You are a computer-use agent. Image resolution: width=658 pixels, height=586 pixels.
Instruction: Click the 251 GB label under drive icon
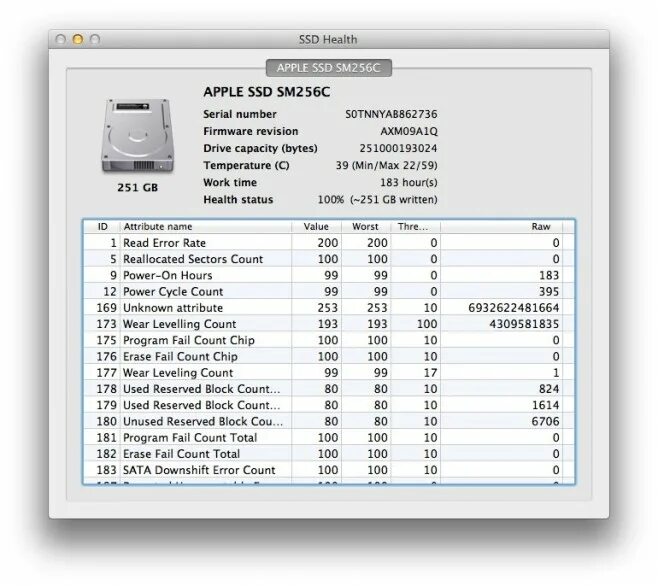point(138,188)
